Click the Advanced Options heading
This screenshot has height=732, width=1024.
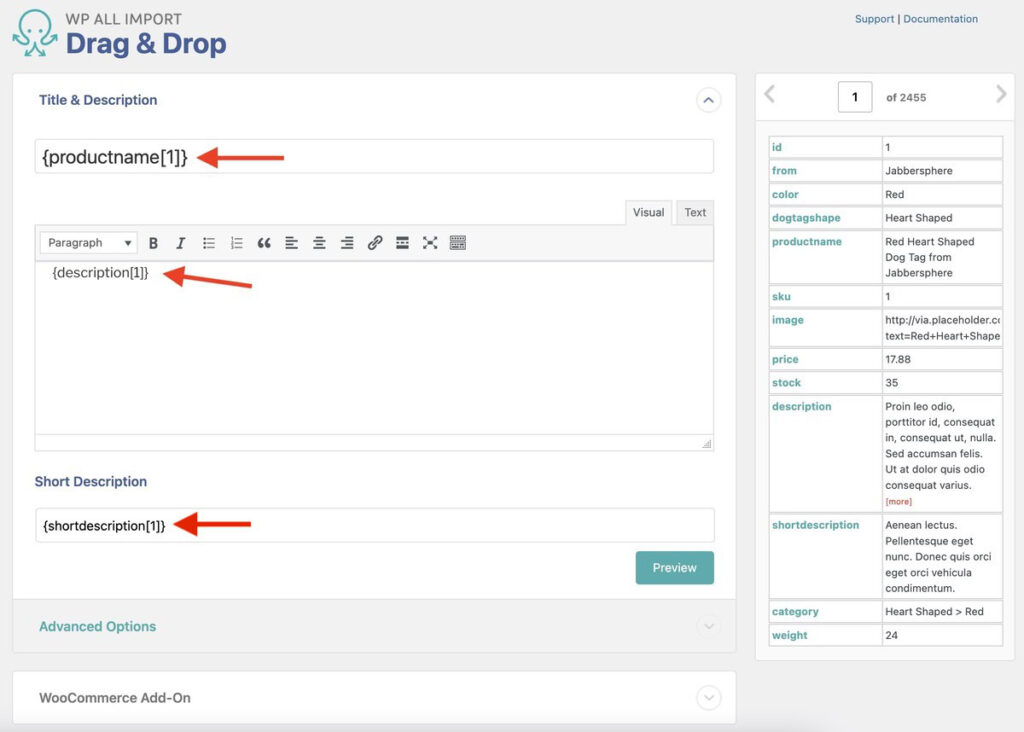click(x=97, y=626)
